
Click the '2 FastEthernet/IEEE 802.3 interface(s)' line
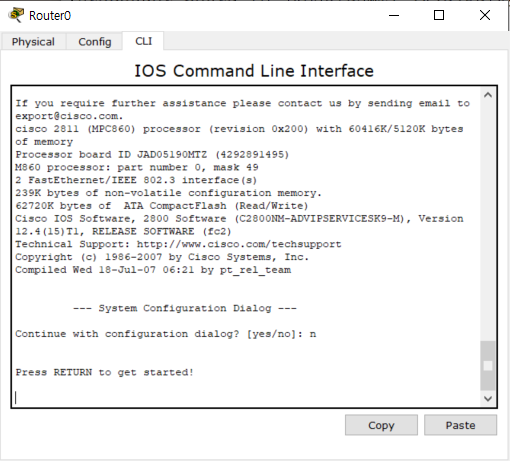coord(136,180)
